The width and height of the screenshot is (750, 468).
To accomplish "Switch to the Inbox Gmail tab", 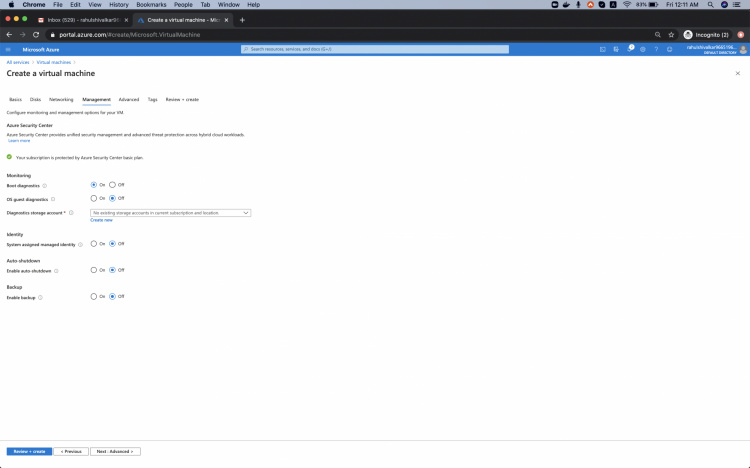I will [83, 20].
